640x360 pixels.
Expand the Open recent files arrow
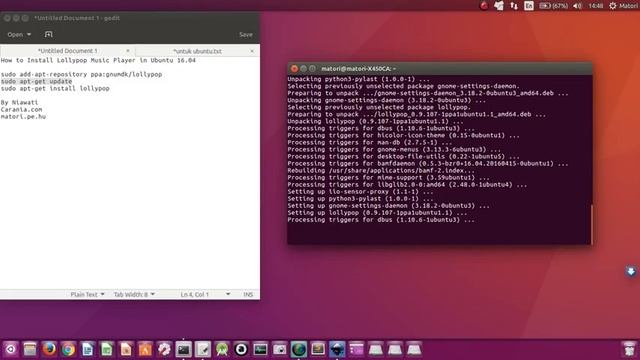[29, 35]
